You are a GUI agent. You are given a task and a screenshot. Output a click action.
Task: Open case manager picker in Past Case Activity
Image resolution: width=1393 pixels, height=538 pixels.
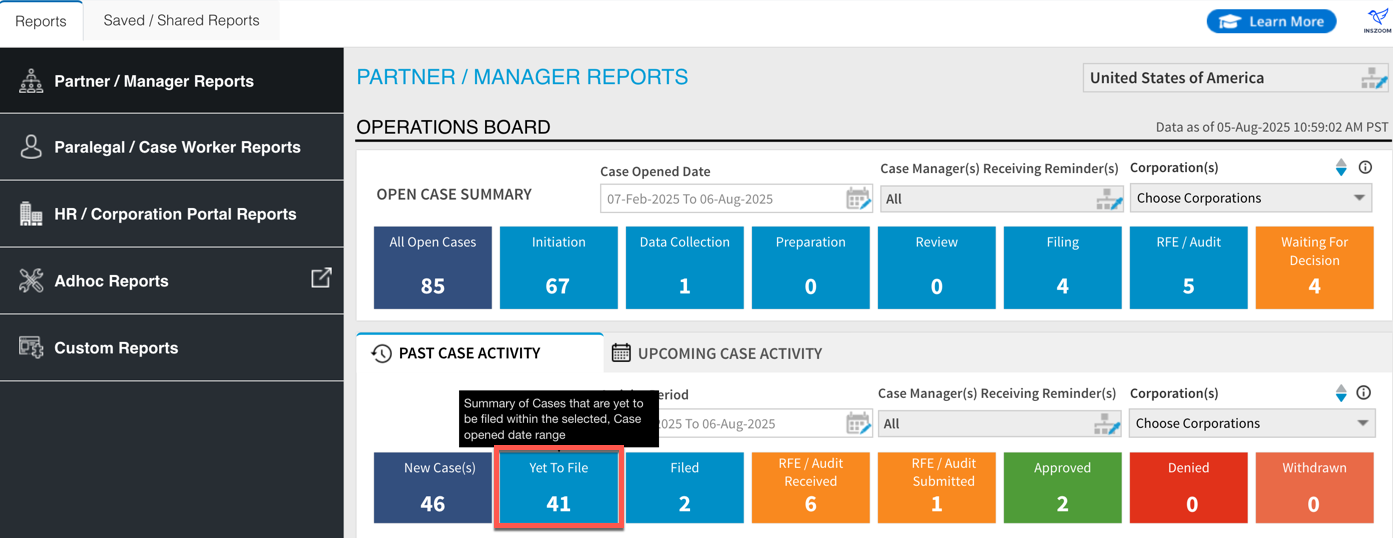[1106, 424]
